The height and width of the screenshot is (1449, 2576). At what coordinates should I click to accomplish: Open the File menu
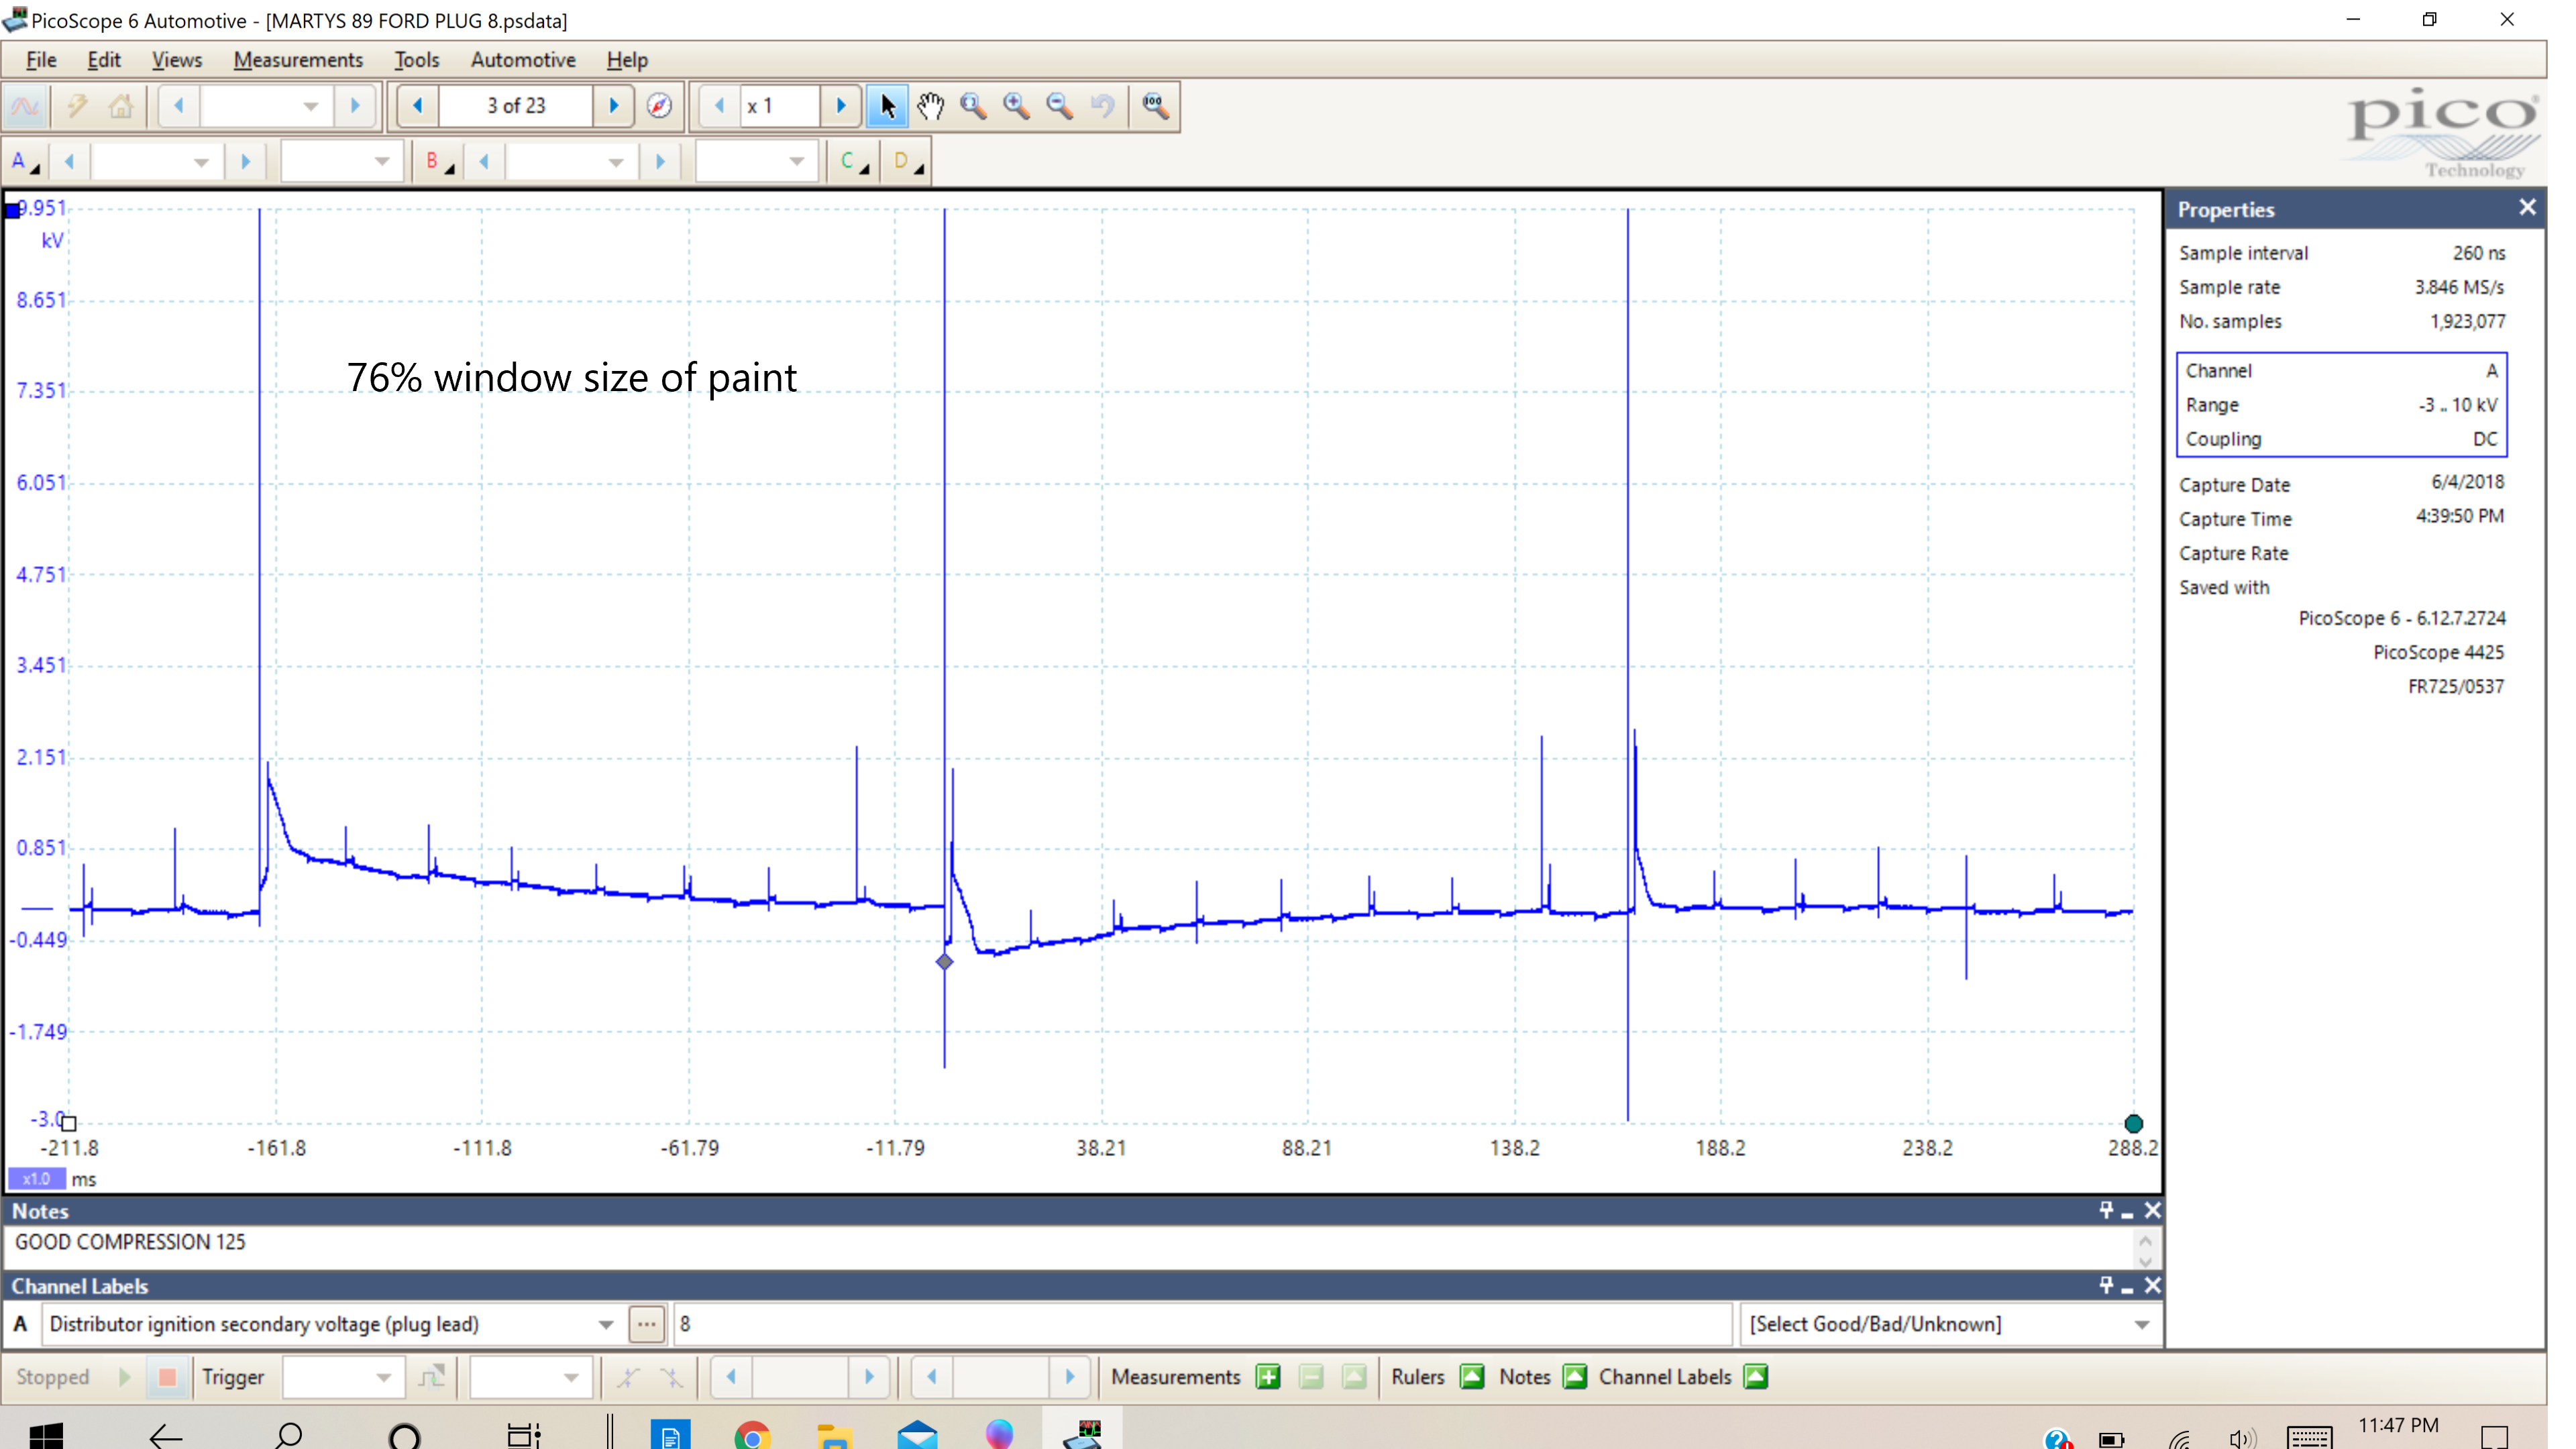coord(41,60)
